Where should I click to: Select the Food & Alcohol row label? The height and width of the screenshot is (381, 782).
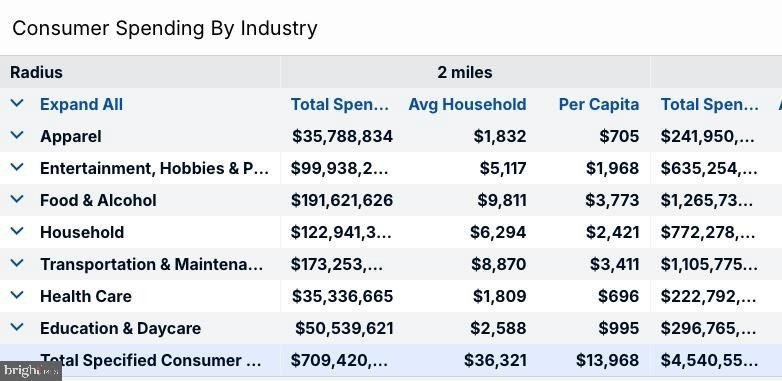(98, 200)
